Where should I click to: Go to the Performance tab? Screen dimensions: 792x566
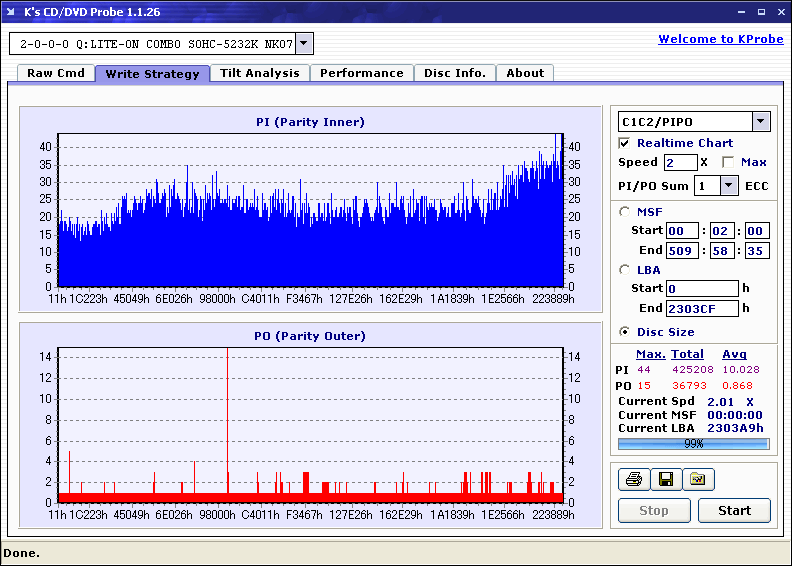(x=361, y=73)
